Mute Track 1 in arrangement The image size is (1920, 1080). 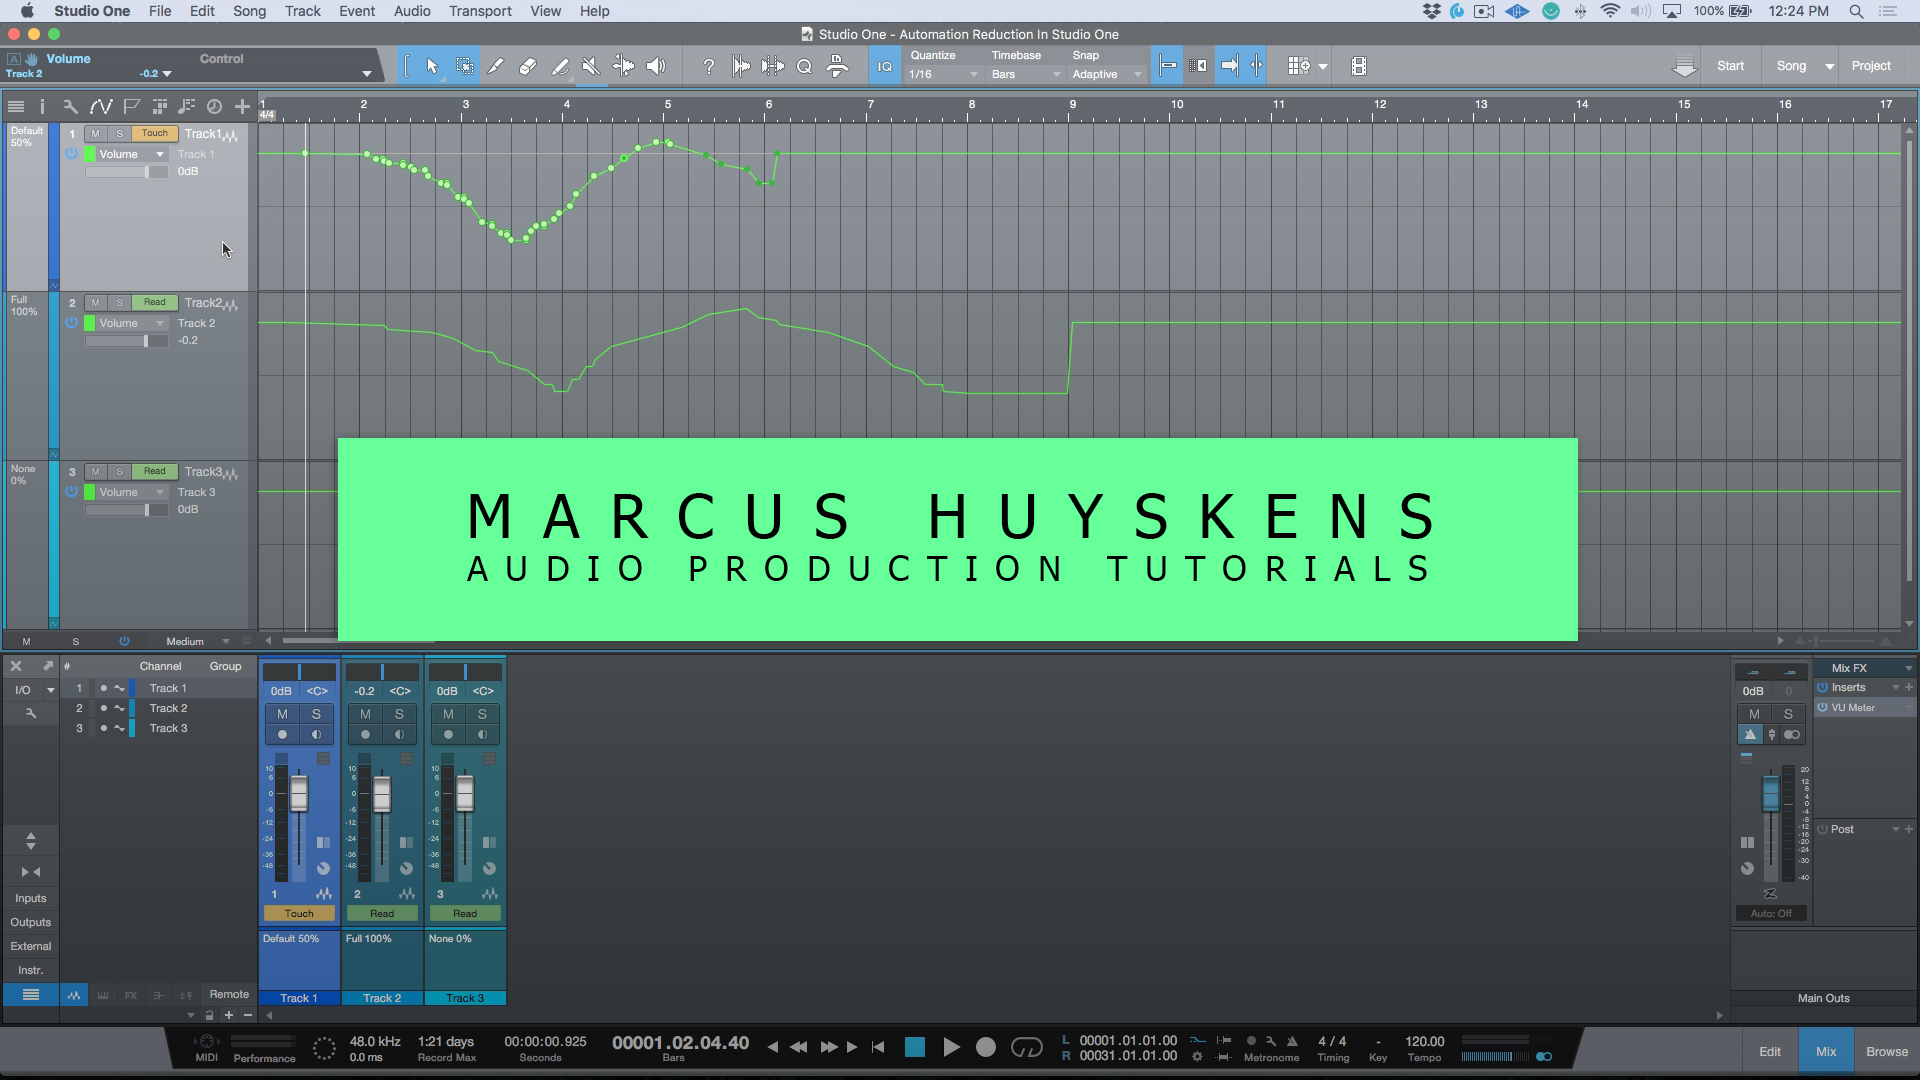click(95, 134)
